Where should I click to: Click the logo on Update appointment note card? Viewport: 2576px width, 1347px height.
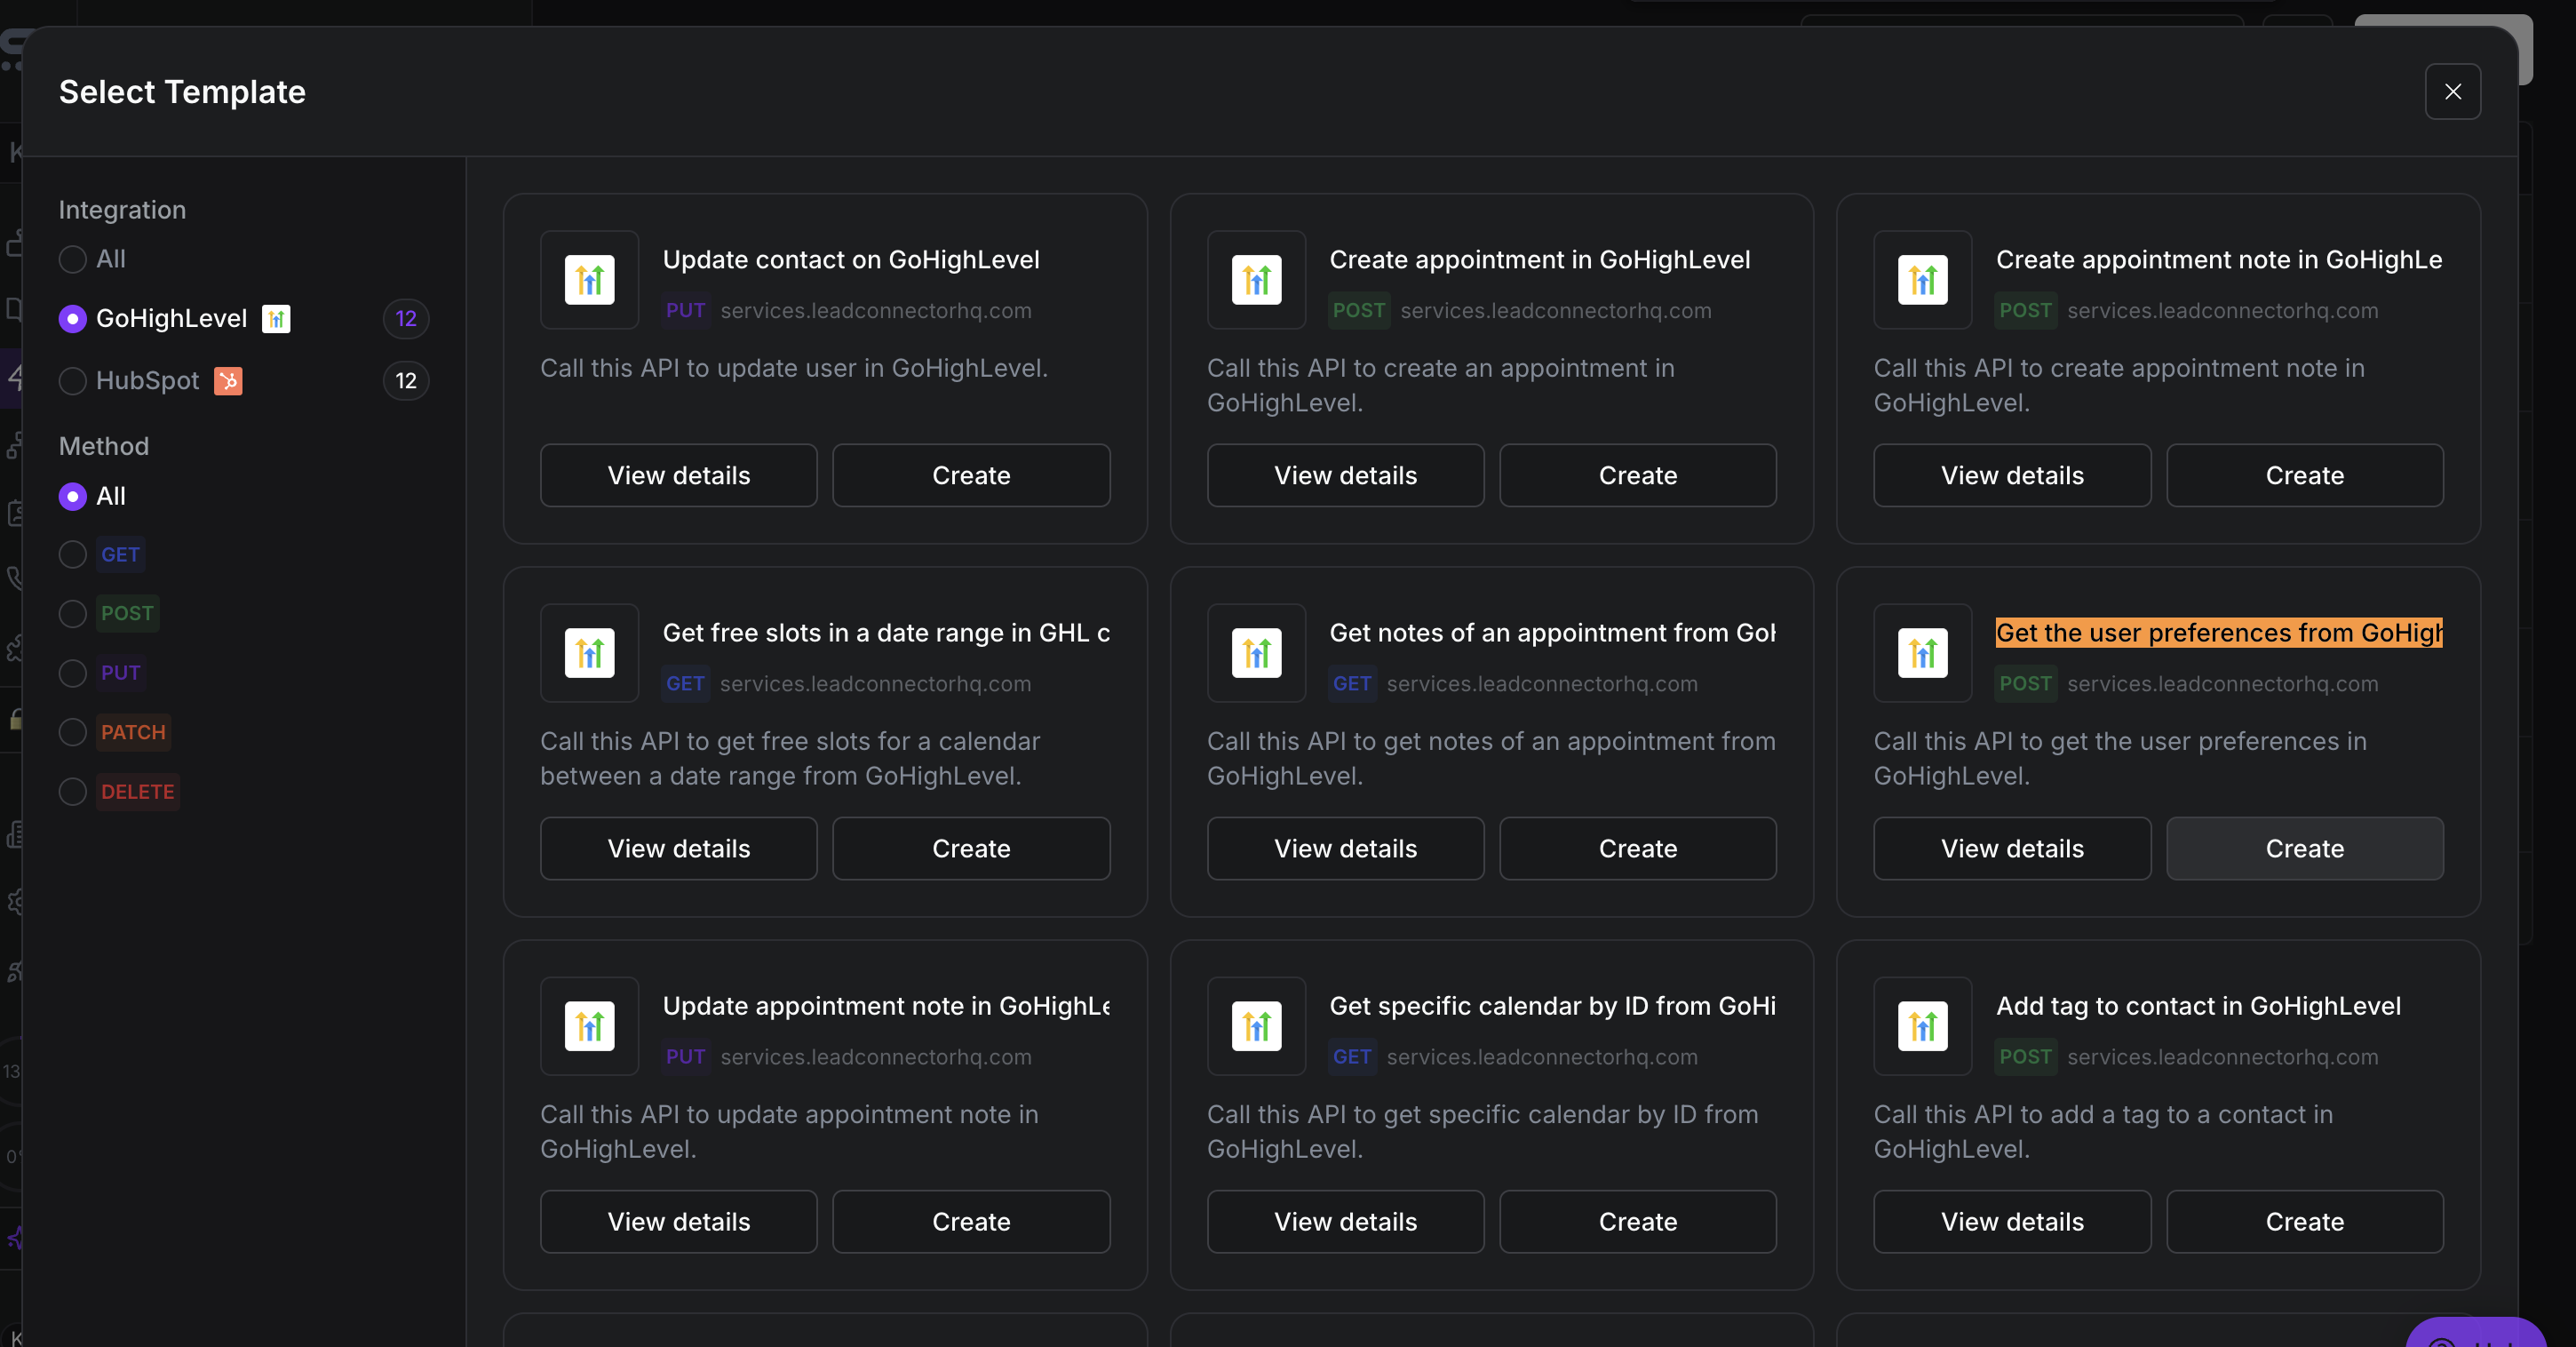[x=589, y=1026]
